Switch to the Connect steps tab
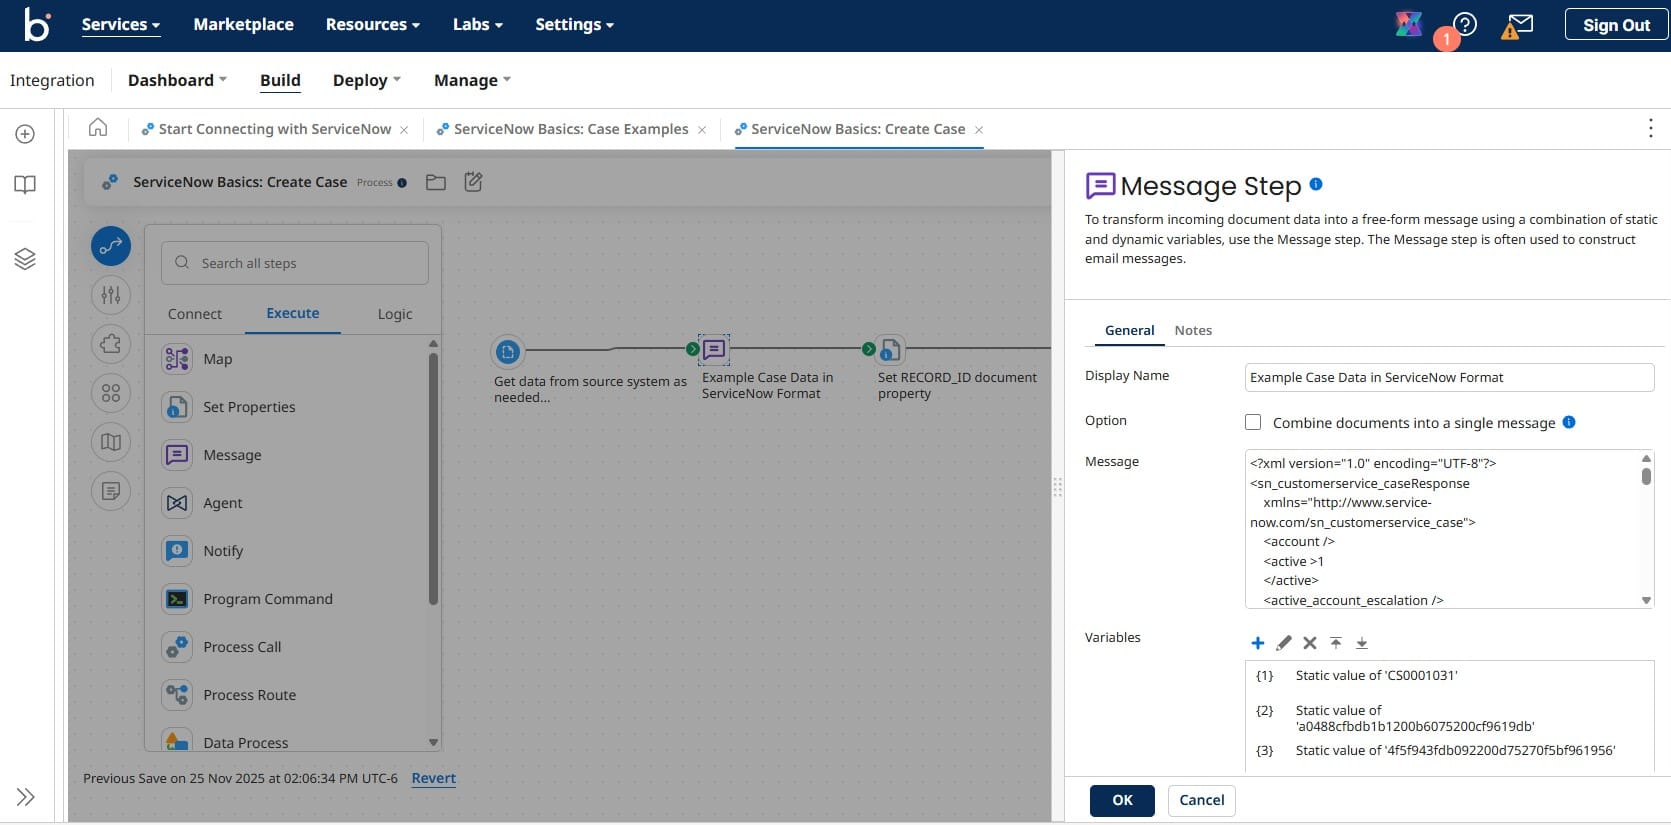 point(195,314)
